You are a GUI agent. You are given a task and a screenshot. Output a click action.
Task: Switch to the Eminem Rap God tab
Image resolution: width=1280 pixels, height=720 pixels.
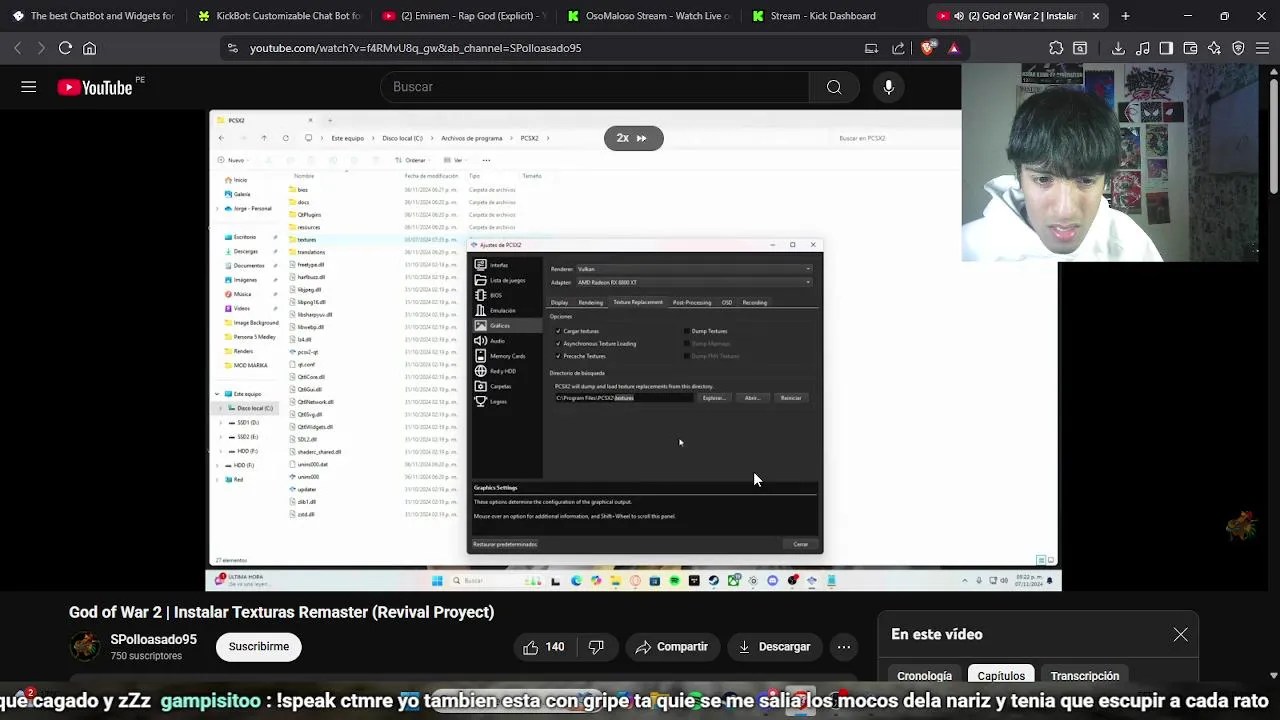pos(465,16)
